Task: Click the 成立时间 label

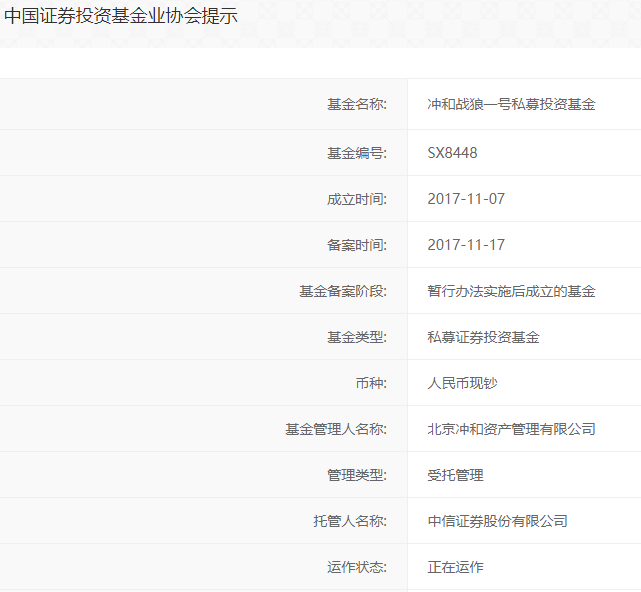Action: (356, 199)
